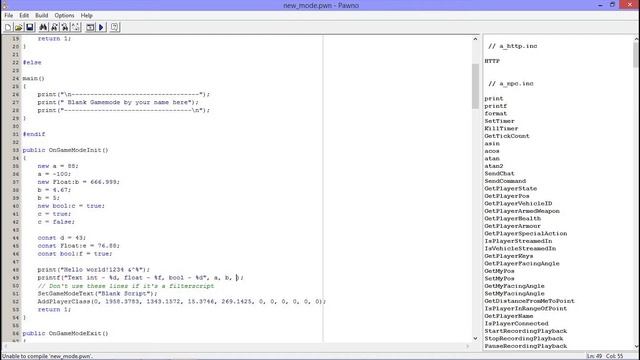
Task: Select PauseRecordingPlayback in the function list
Action: 525,346
